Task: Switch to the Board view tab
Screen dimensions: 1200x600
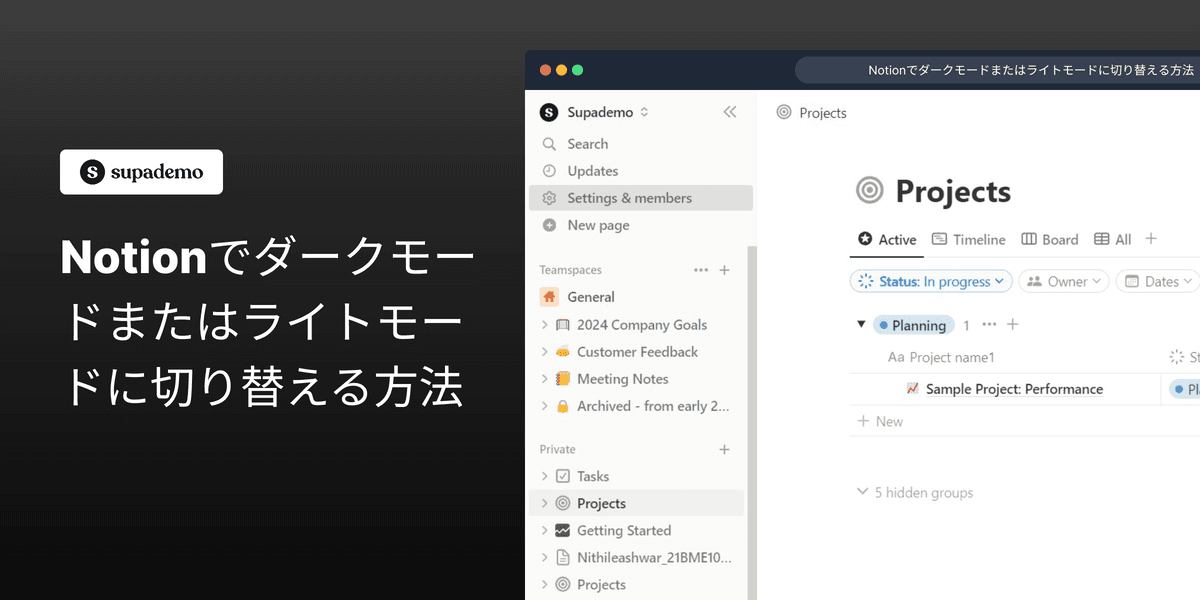Action: pos(1049,239)
